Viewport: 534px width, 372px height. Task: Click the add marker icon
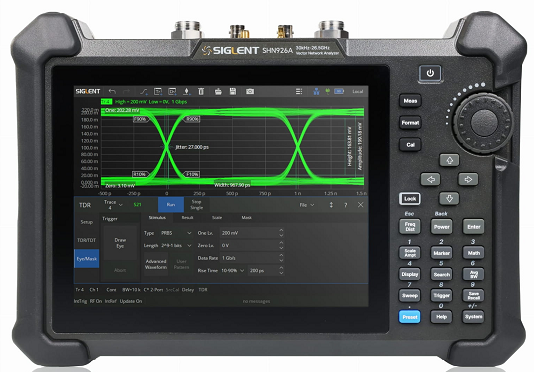[x=186, y=91]
